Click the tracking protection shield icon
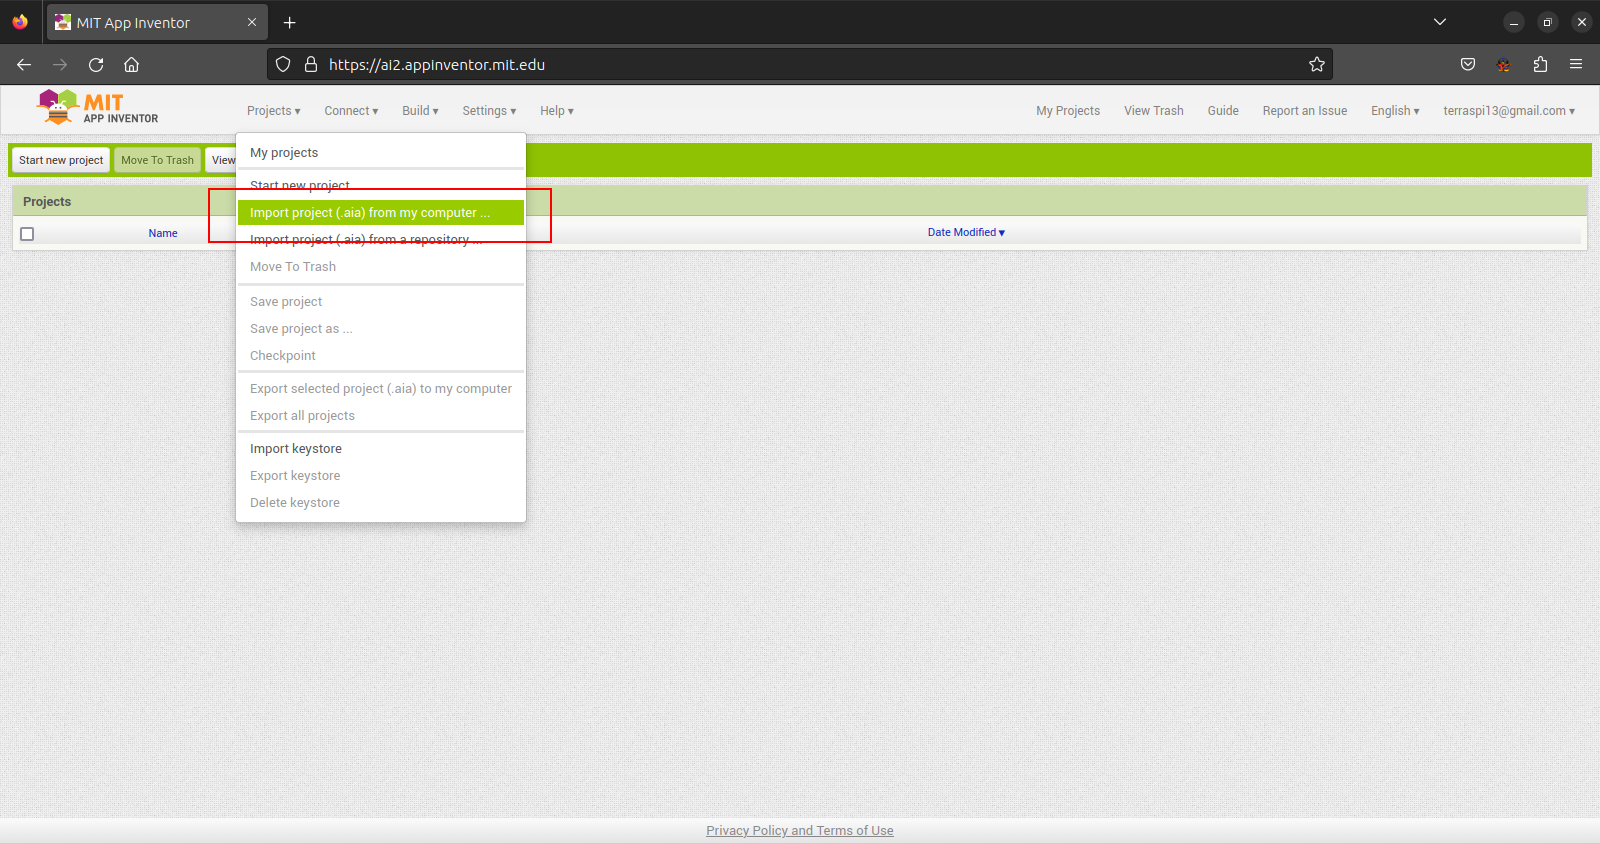This screenshot has height=844, width=1600. (x=283, y=65)
